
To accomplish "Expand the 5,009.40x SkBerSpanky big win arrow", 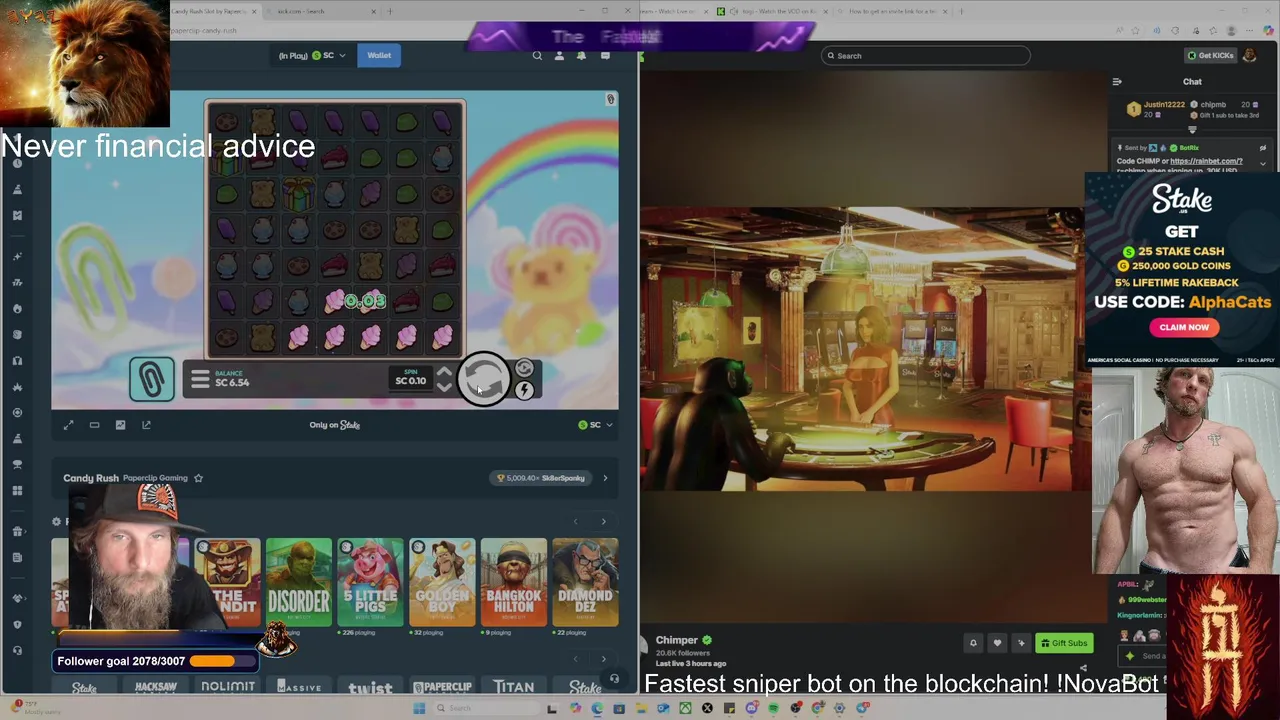I will point(605,478).
